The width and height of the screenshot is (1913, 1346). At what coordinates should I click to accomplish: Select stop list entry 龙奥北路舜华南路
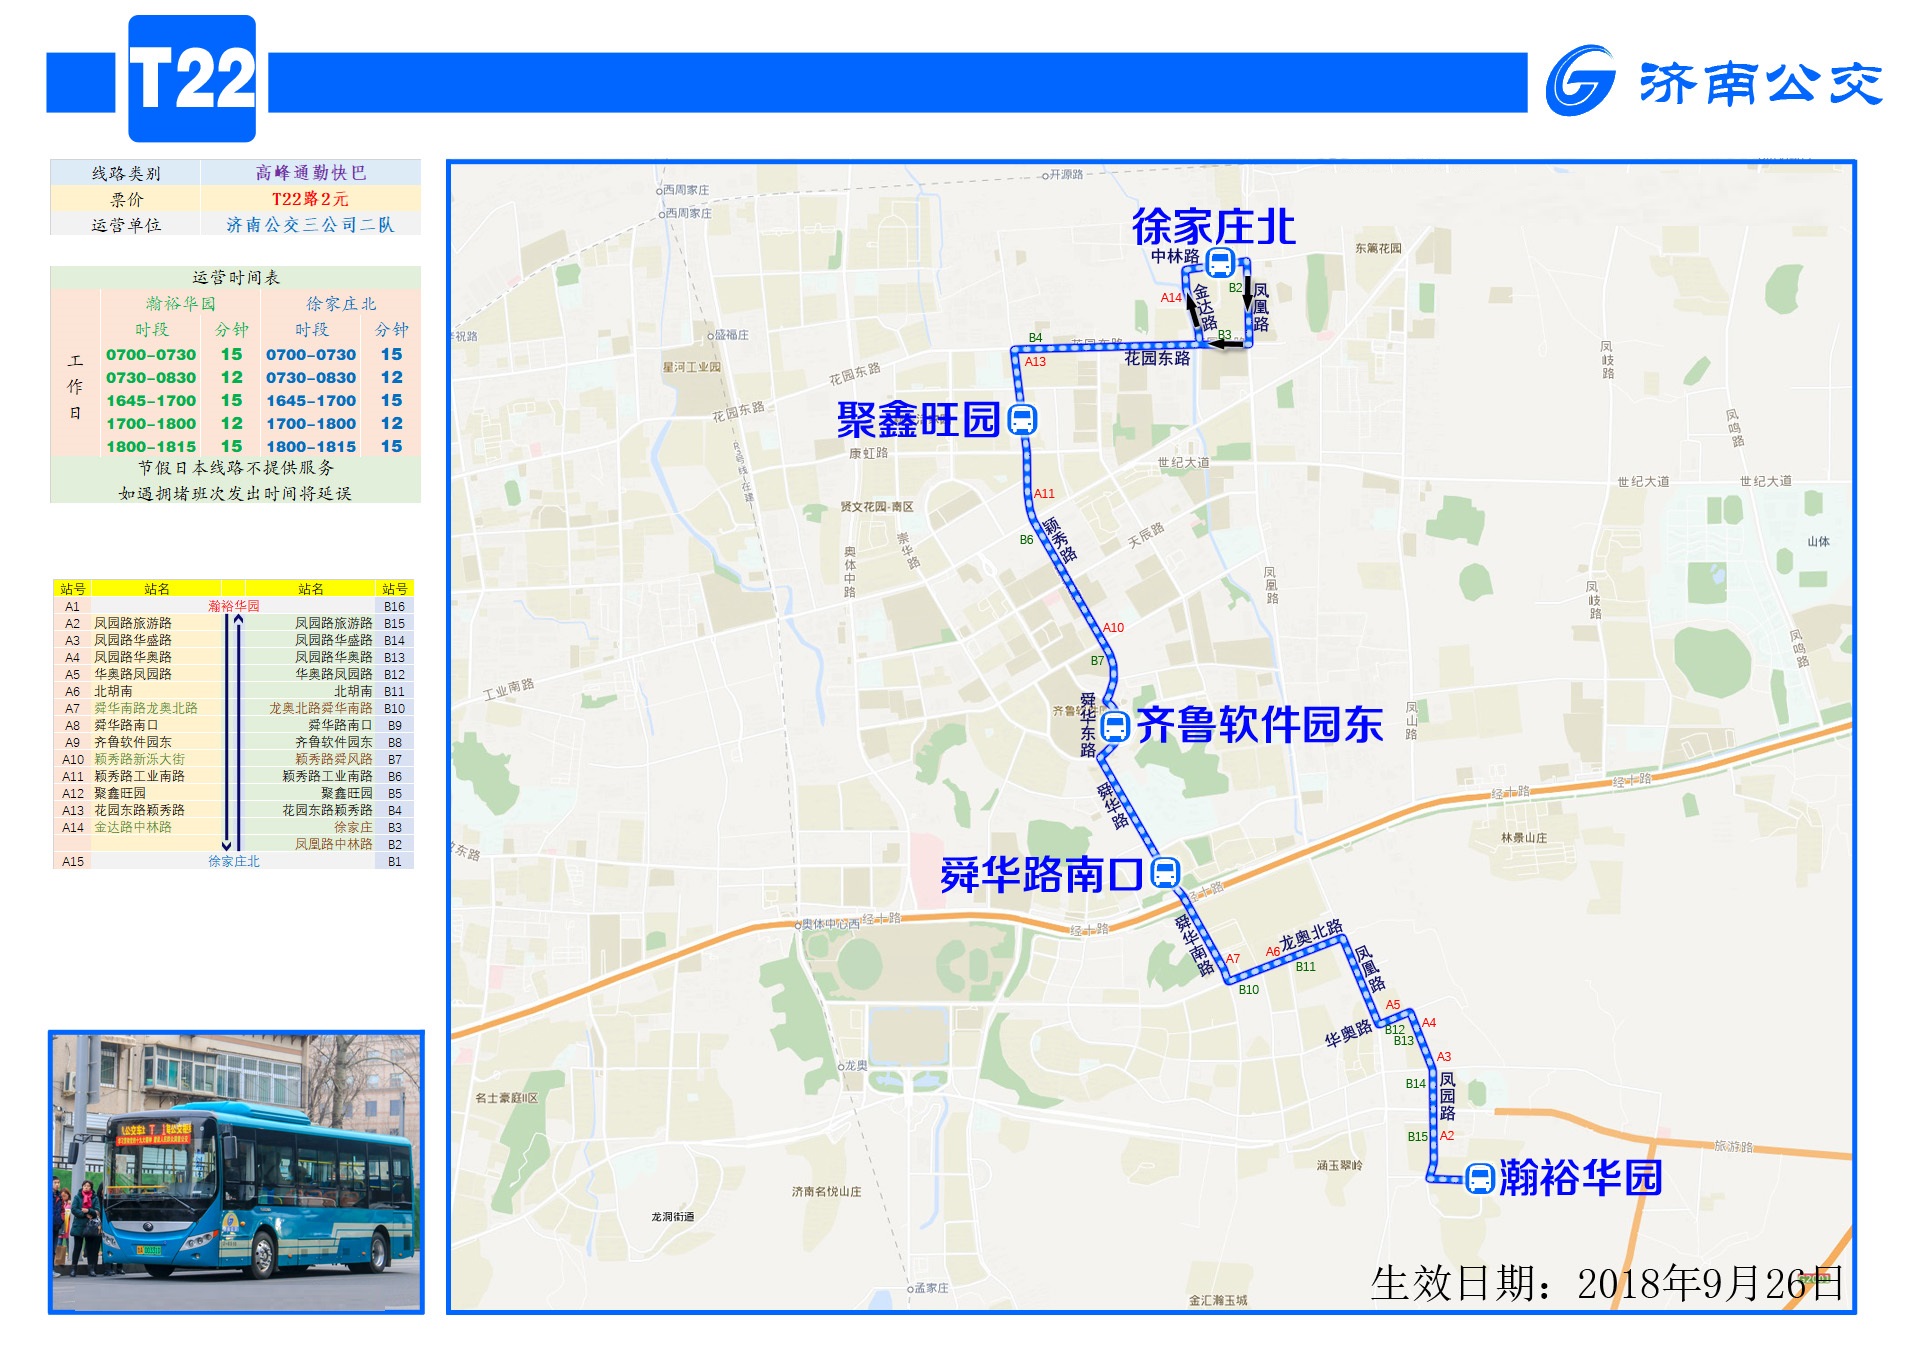point(320,708)
